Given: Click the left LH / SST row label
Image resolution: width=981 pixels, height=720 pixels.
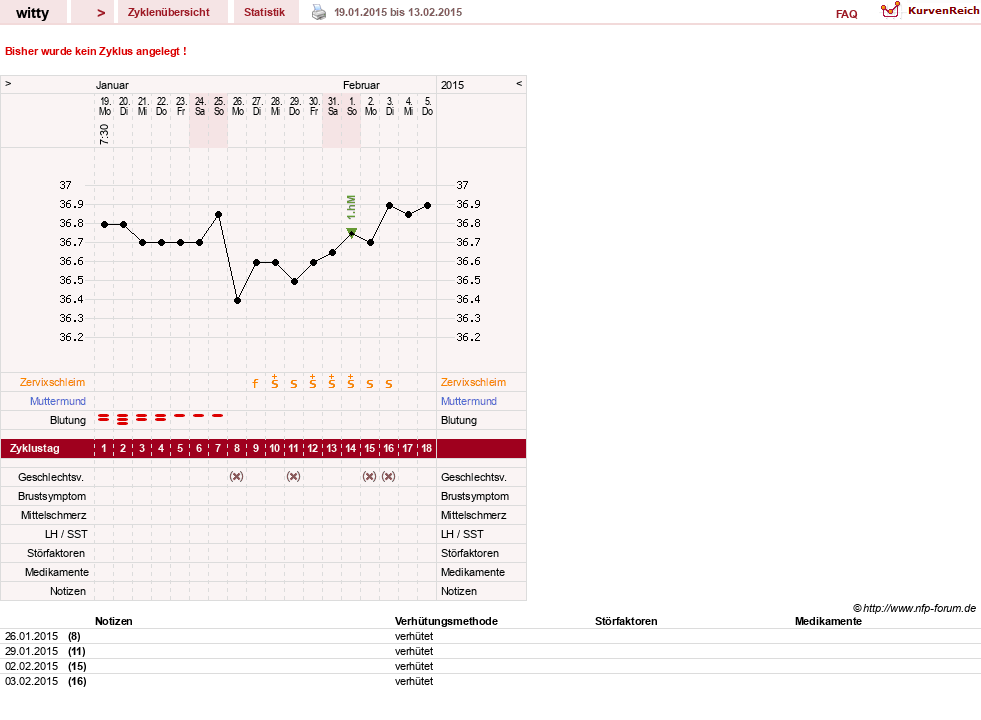Looking at the screenshot, I should click(x=66, y=534).
